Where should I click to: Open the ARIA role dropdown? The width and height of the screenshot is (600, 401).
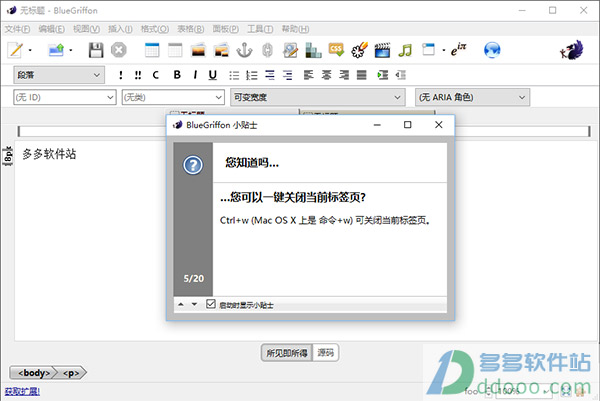coord(473,97)
